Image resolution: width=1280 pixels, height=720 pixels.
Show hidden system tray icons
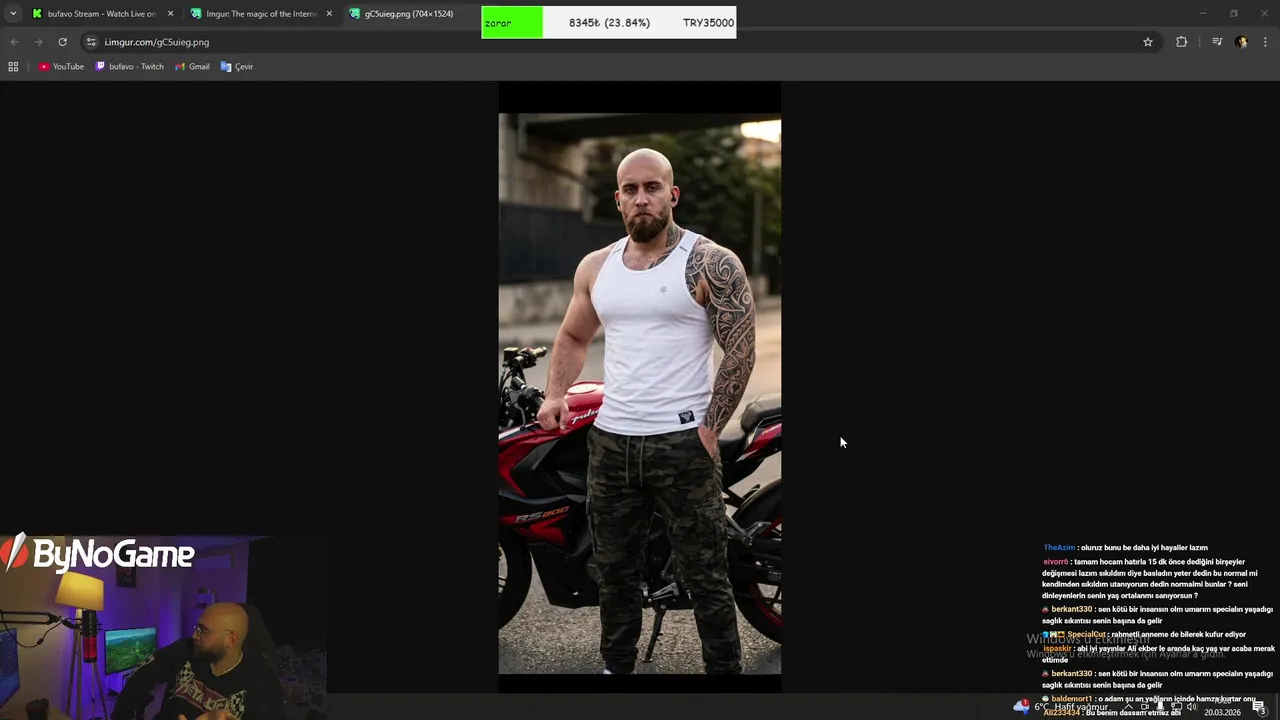[1128, 707]
